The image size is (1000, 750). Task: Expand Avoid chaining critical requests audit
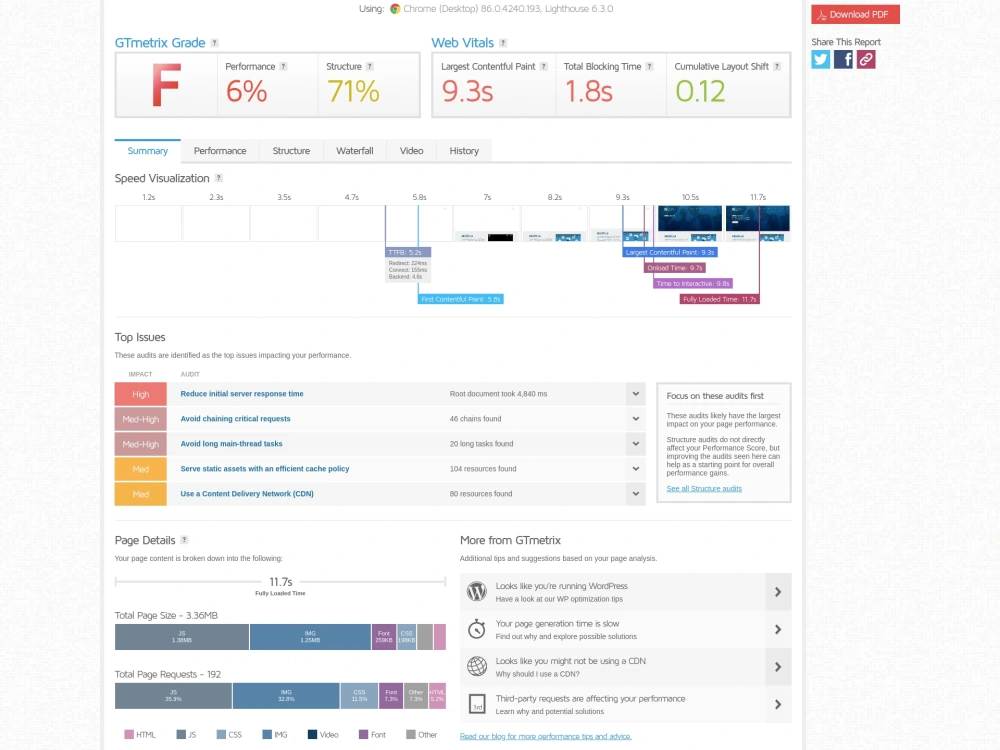tap(635, 419)
